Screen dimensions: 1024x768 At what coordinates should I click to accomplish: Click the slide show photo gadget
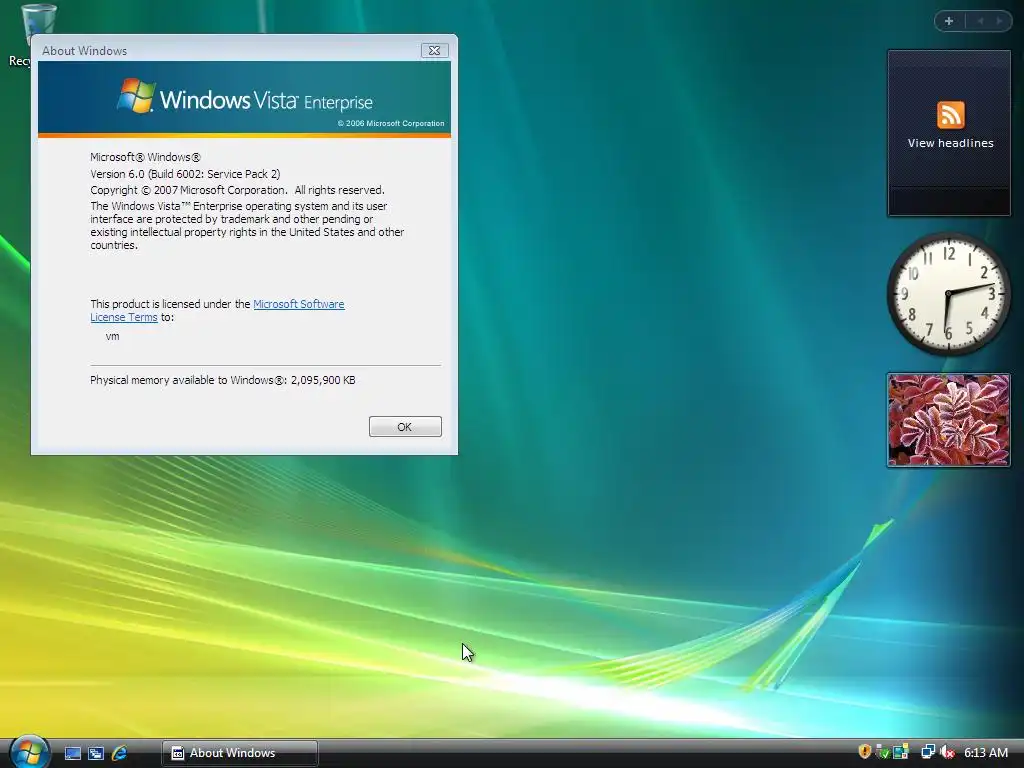click(x=948, y=420)
